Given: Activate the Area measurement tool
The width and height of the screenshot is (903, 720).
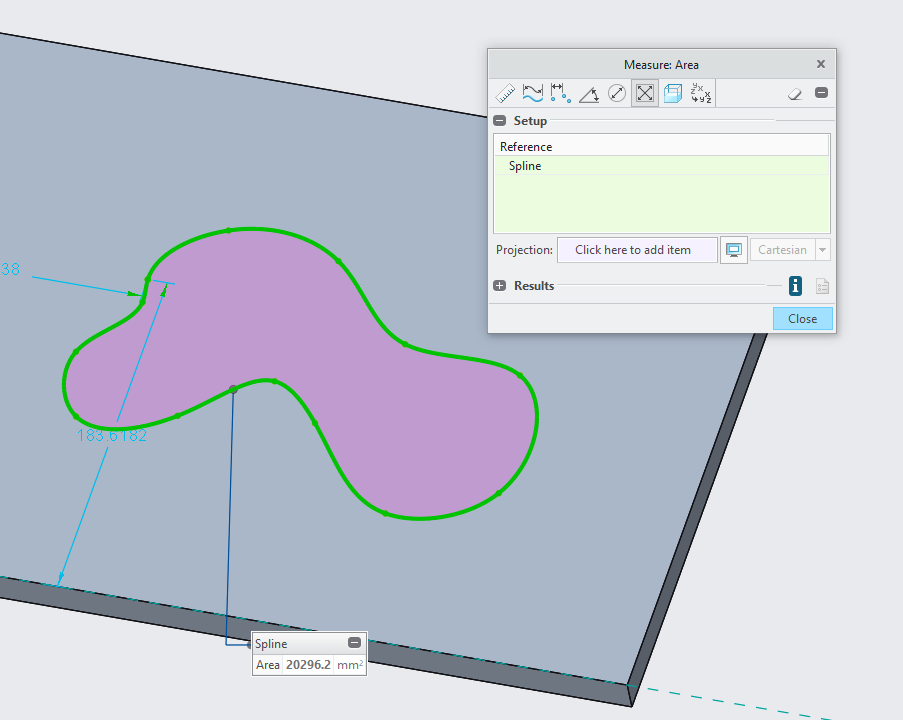Looking at the screenshot, I should point(644,92).
